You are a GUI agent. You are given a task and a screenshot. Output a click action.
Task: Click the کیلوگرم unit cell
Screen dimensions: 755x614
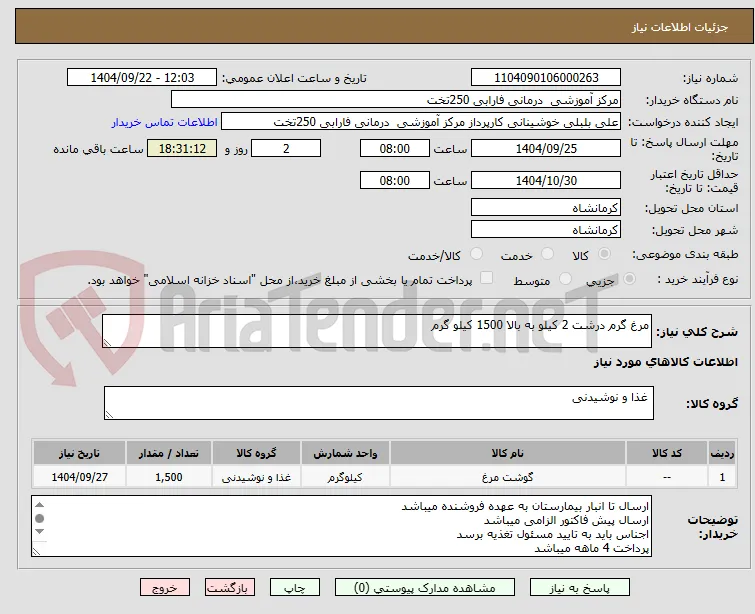[345, 477]
